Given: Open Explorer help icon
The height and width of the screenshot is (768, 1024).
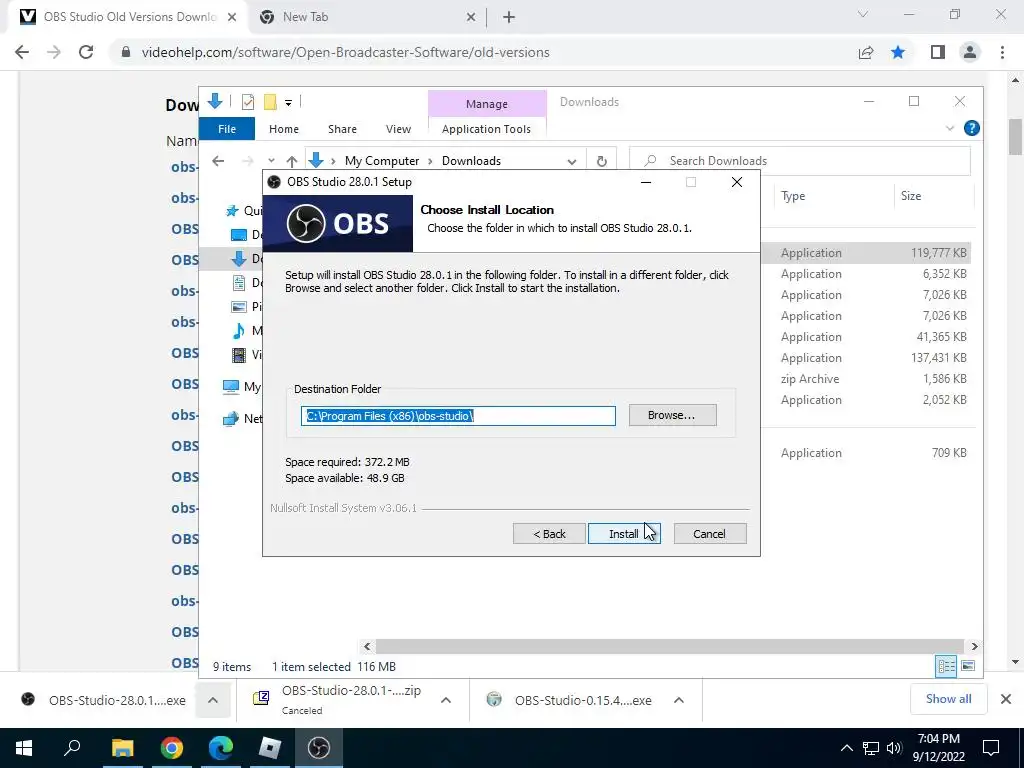Looking at the screenshot, I should click(x=971, y=128).
